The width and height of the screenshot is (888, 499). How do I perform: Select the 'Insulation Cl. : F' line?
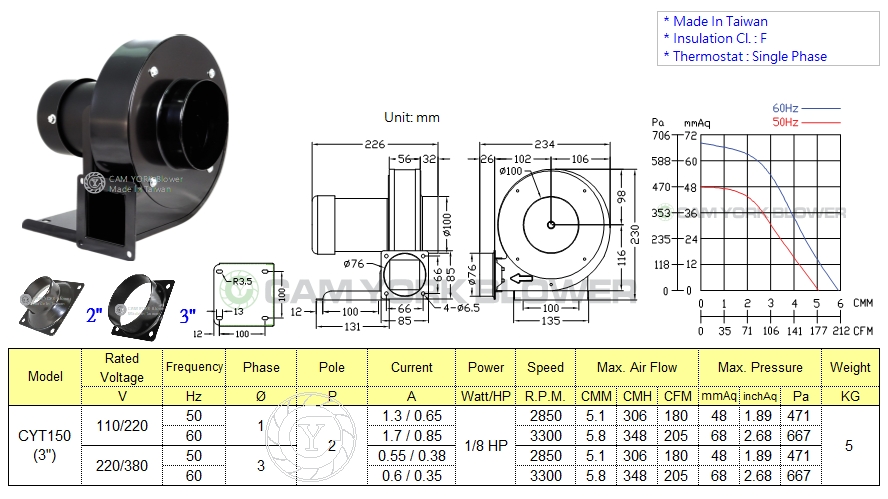click(x=715, y=39)
